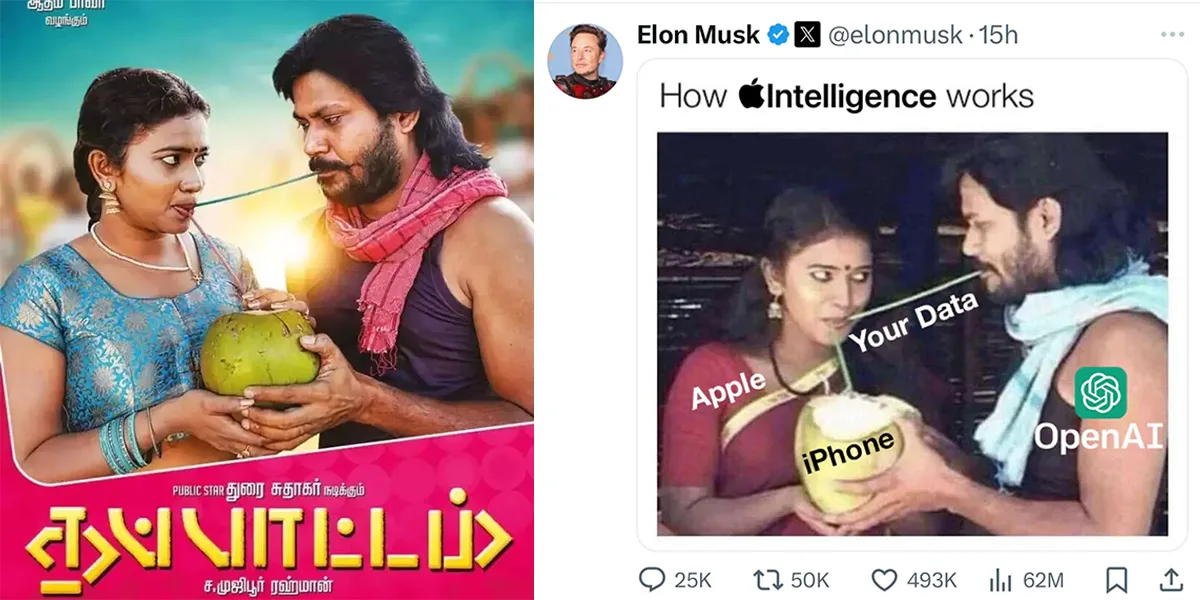Like the tweet with the heart icon

pos(883,579)
